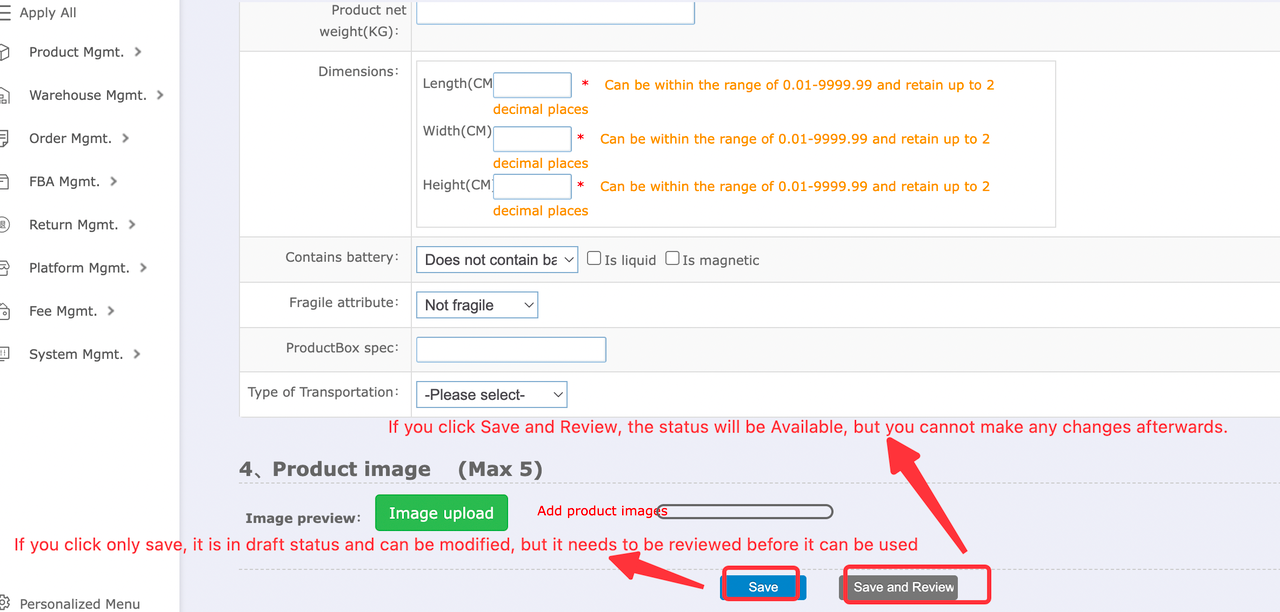The height and width of the screenshot is (612, 1280).
Task: Open the Personalized Menu item
Action: pyautogui.click(x=80, y=603)
